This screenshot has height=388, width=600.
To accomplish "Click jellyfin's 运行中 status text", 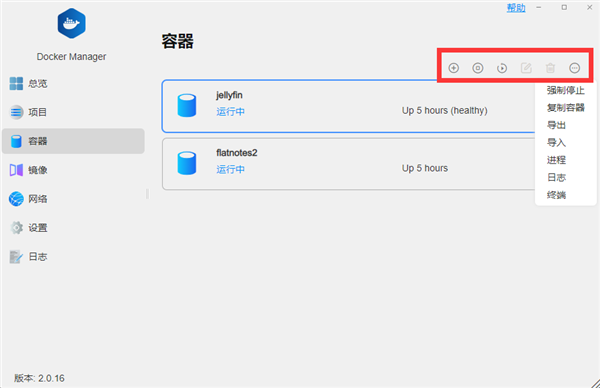I will (230, 112).
